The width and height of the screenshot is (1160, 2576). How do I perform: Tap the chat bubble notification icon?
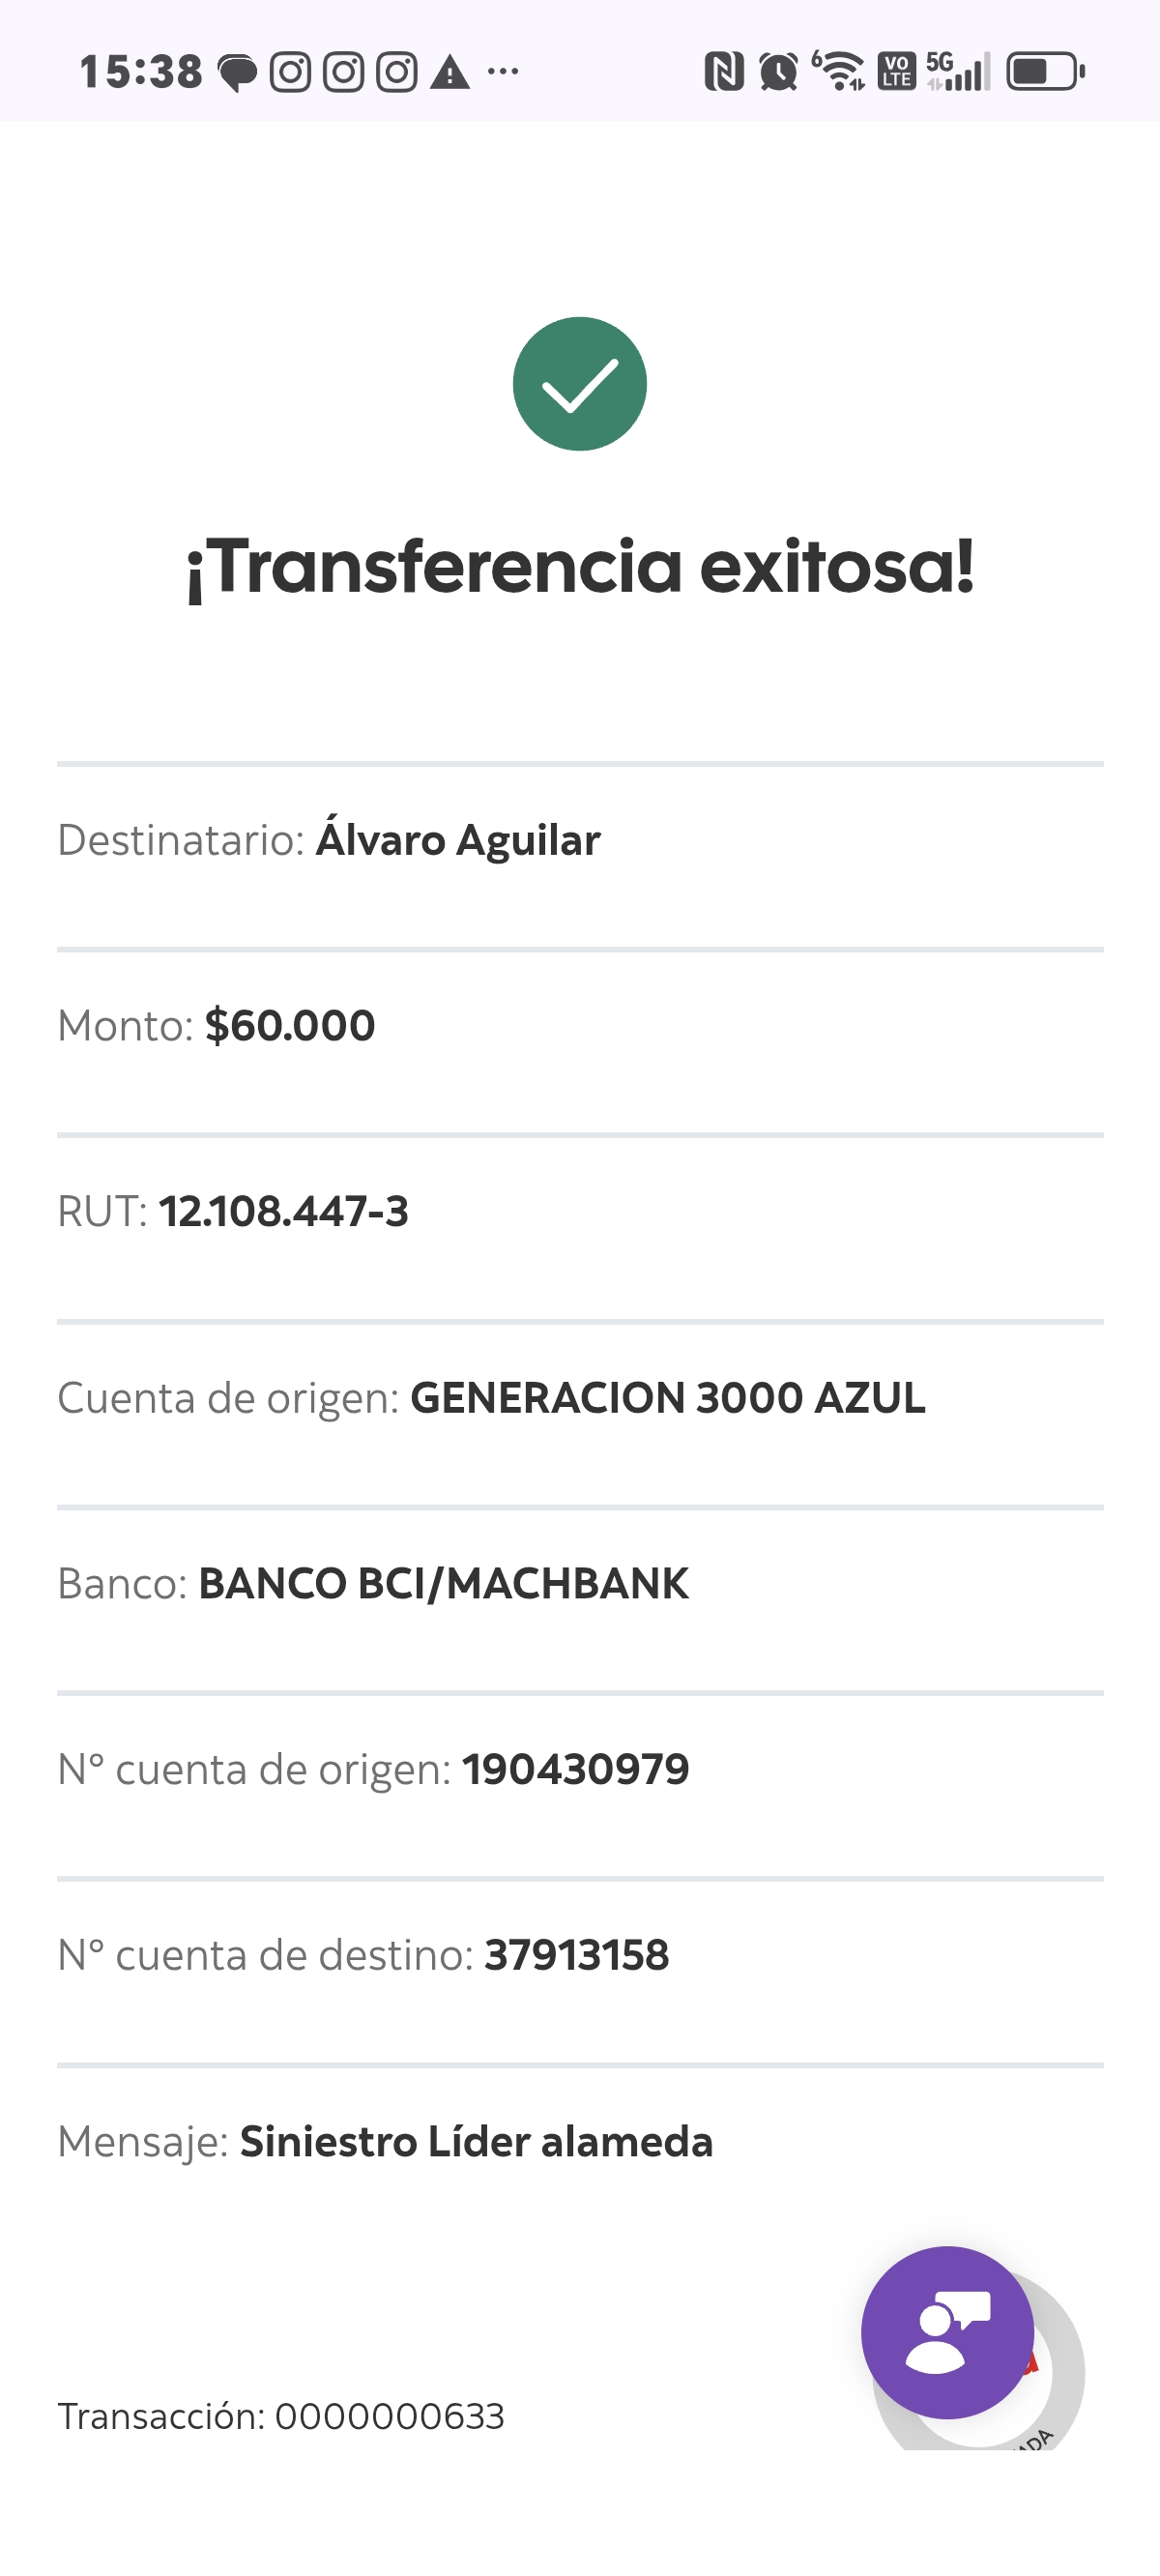coord(238,72)
